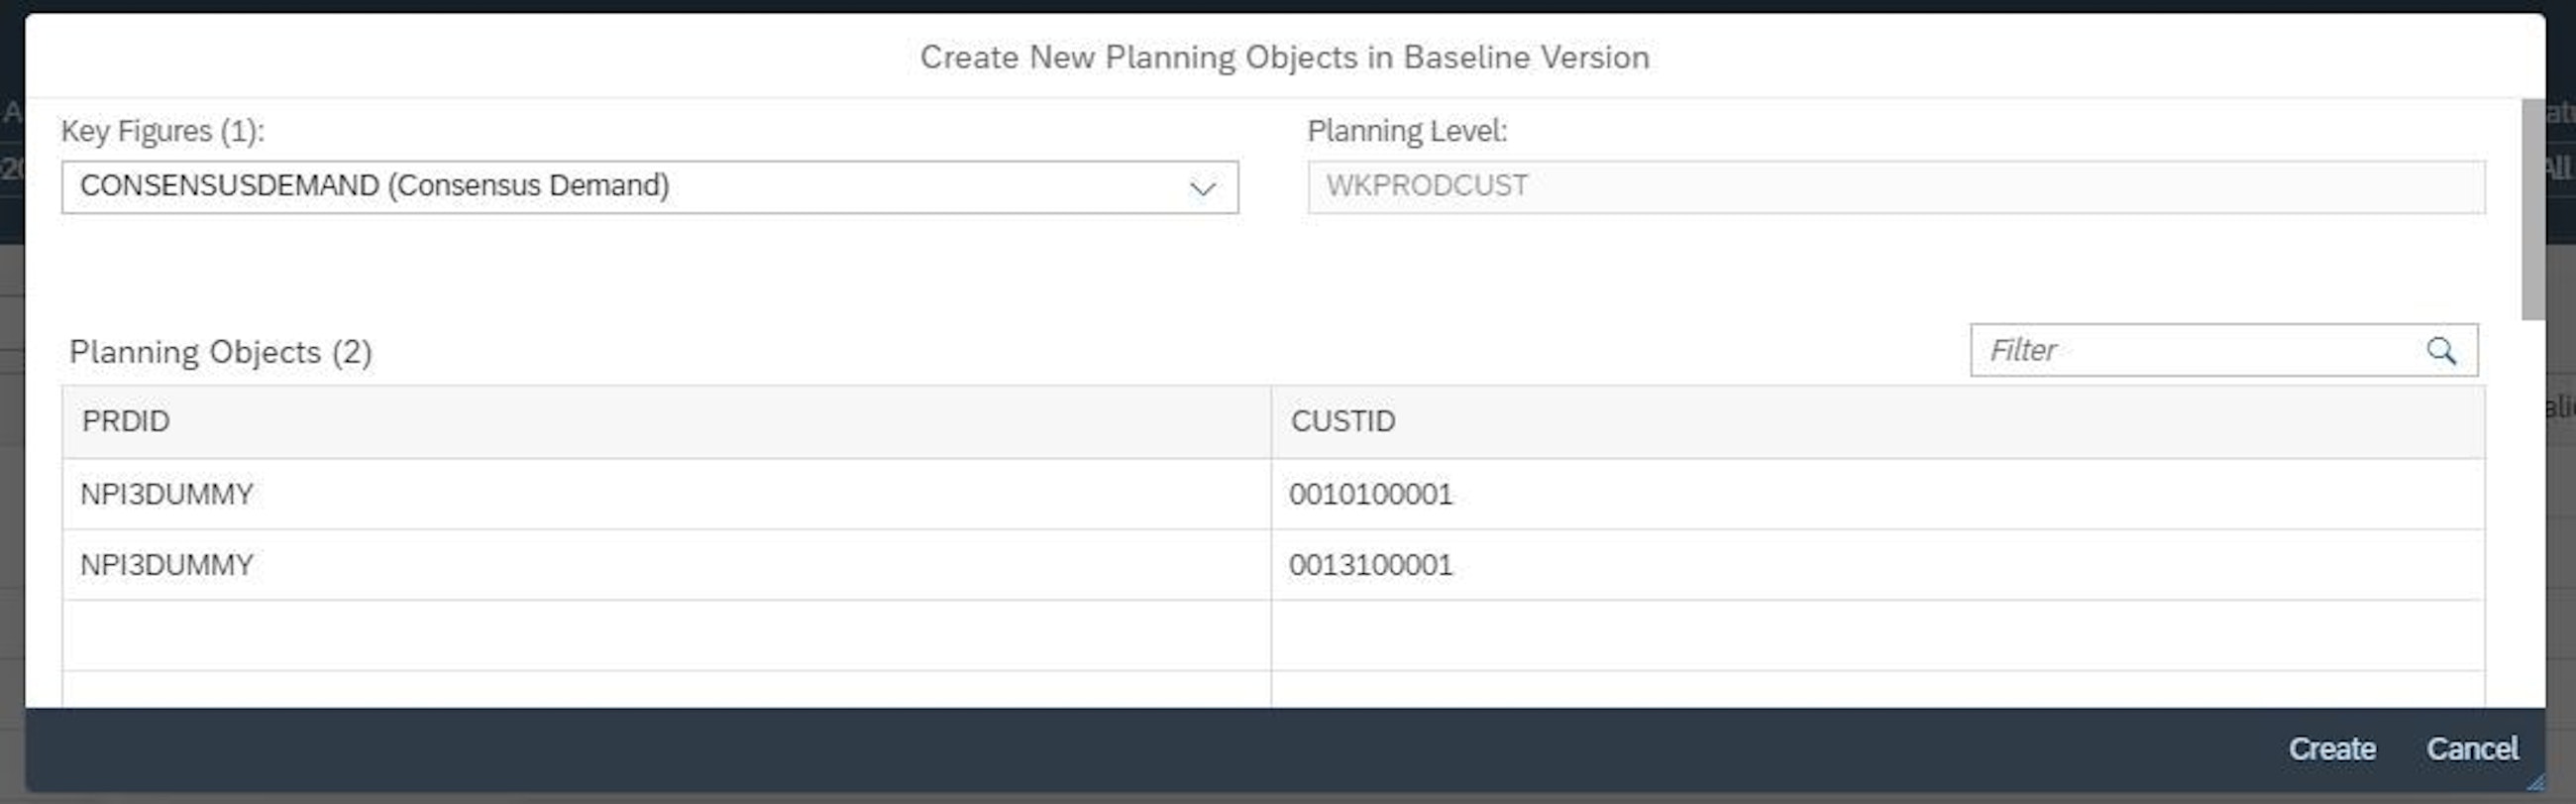Screen dimensions: 2576x804
Task: Select NPI3DUMMY in the 0013100001 row
Action: pos(167,565)
